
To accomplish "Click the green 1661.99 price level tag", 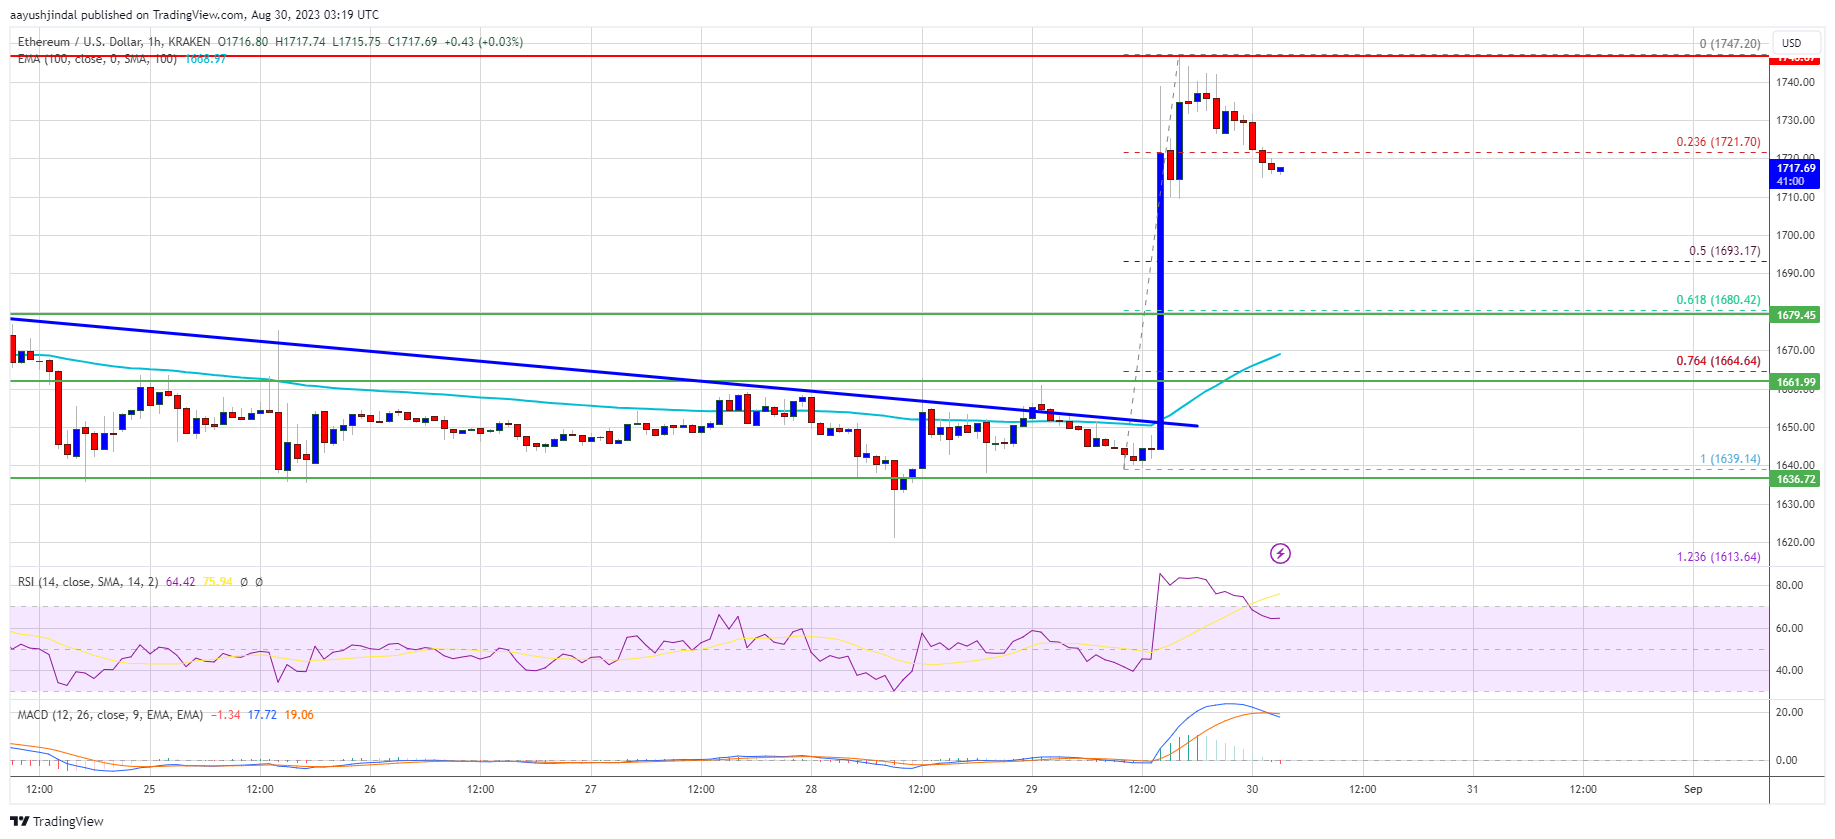I will point(1795,382).
